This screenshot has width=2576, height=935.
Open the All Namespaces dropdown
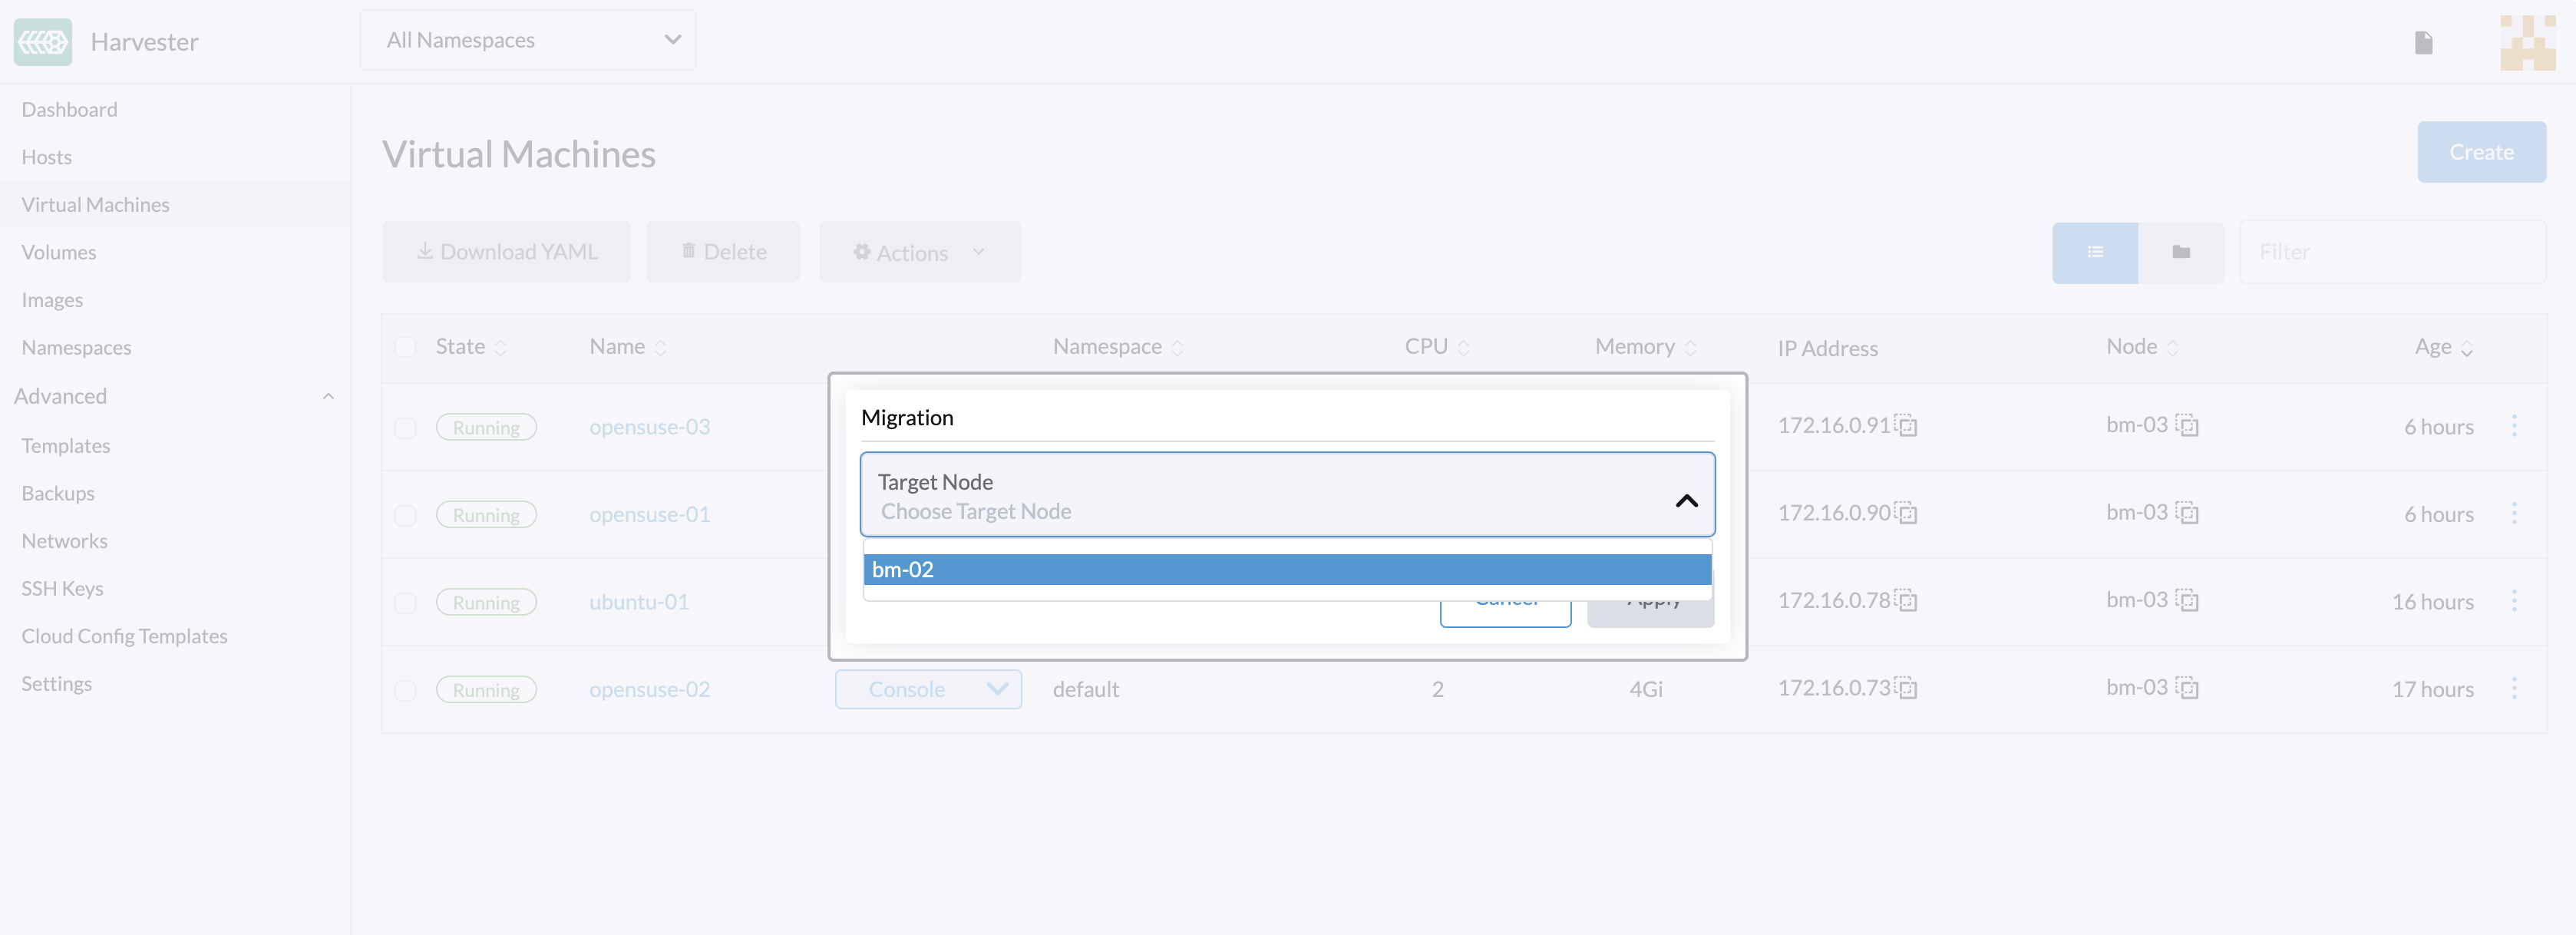(x=528, y=40)
